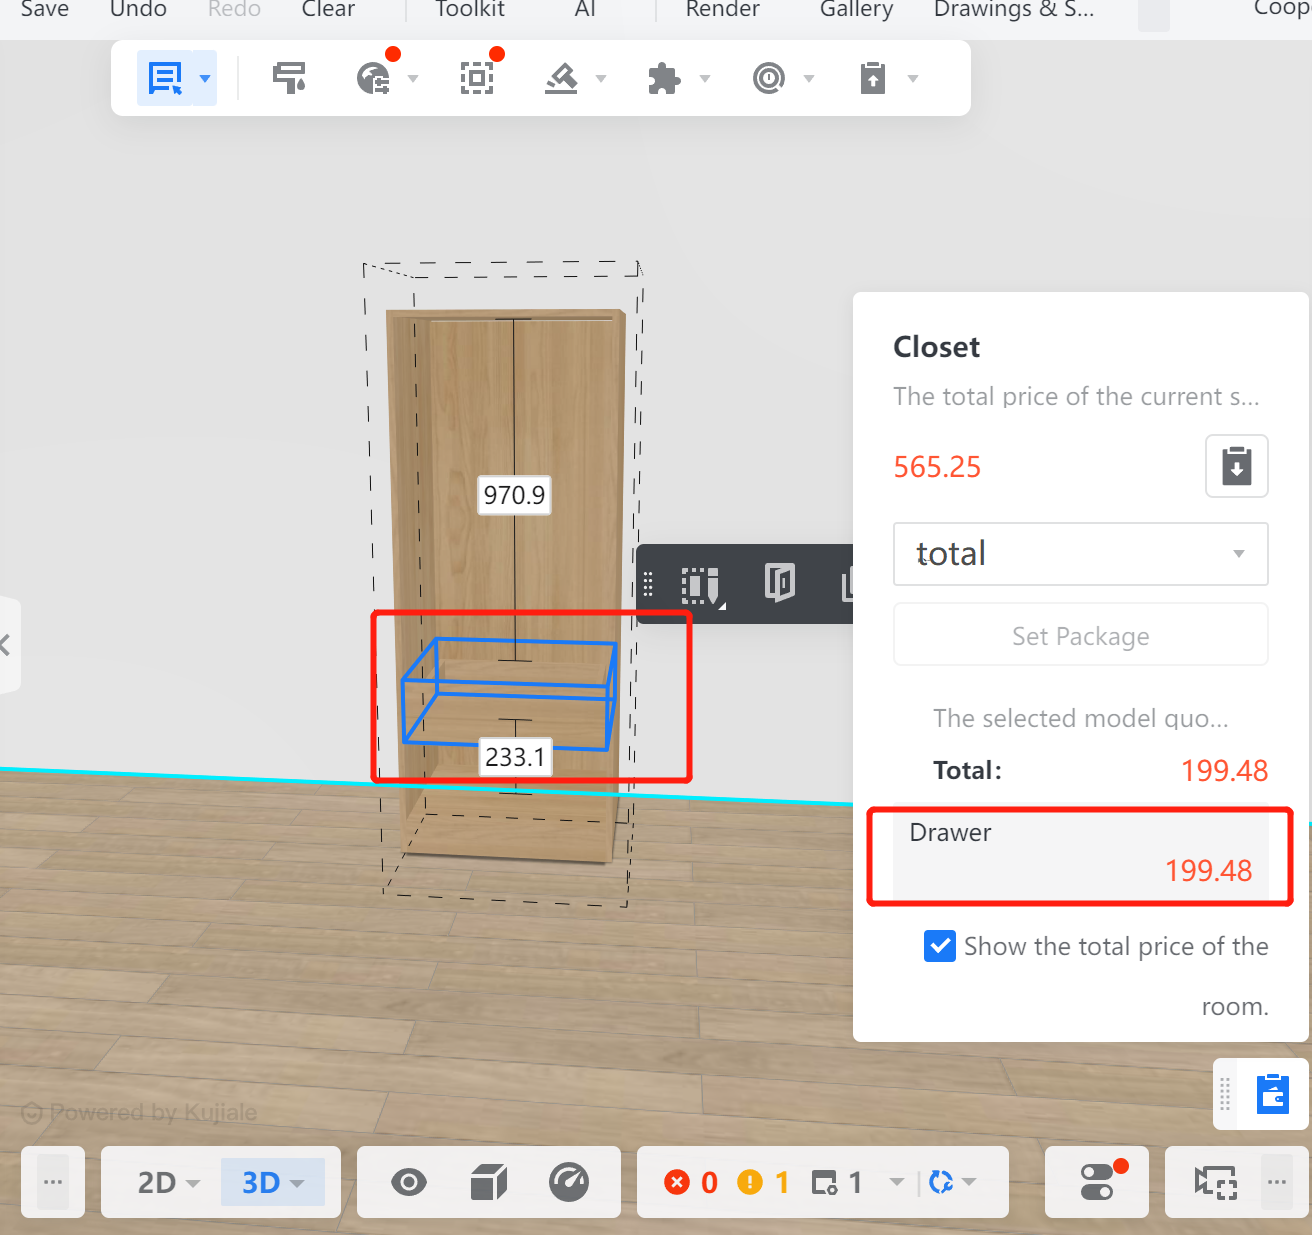Click the gavel stamp tool icon
The width and height of the screenshot is (1312, 1235).
[561, 78]
